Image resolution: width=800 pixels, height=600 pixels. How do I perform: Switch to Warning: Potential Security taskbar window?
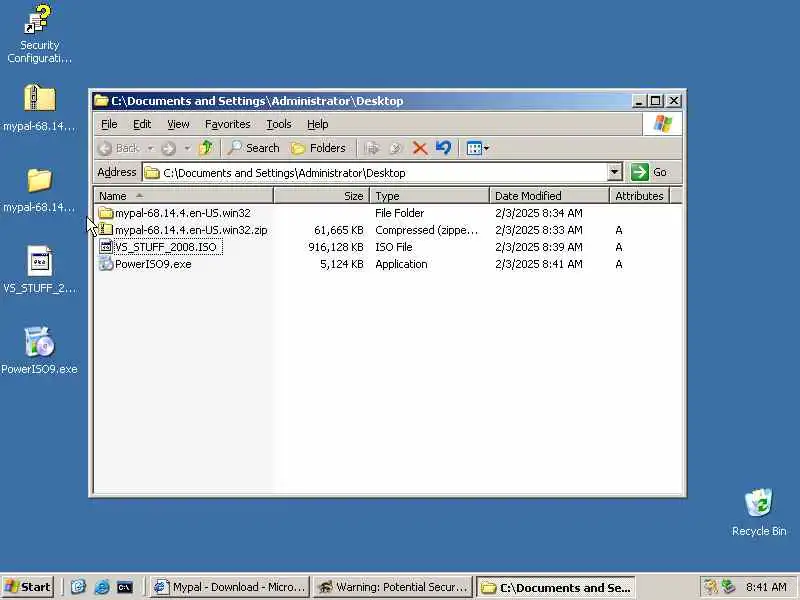tap(393, 587)
